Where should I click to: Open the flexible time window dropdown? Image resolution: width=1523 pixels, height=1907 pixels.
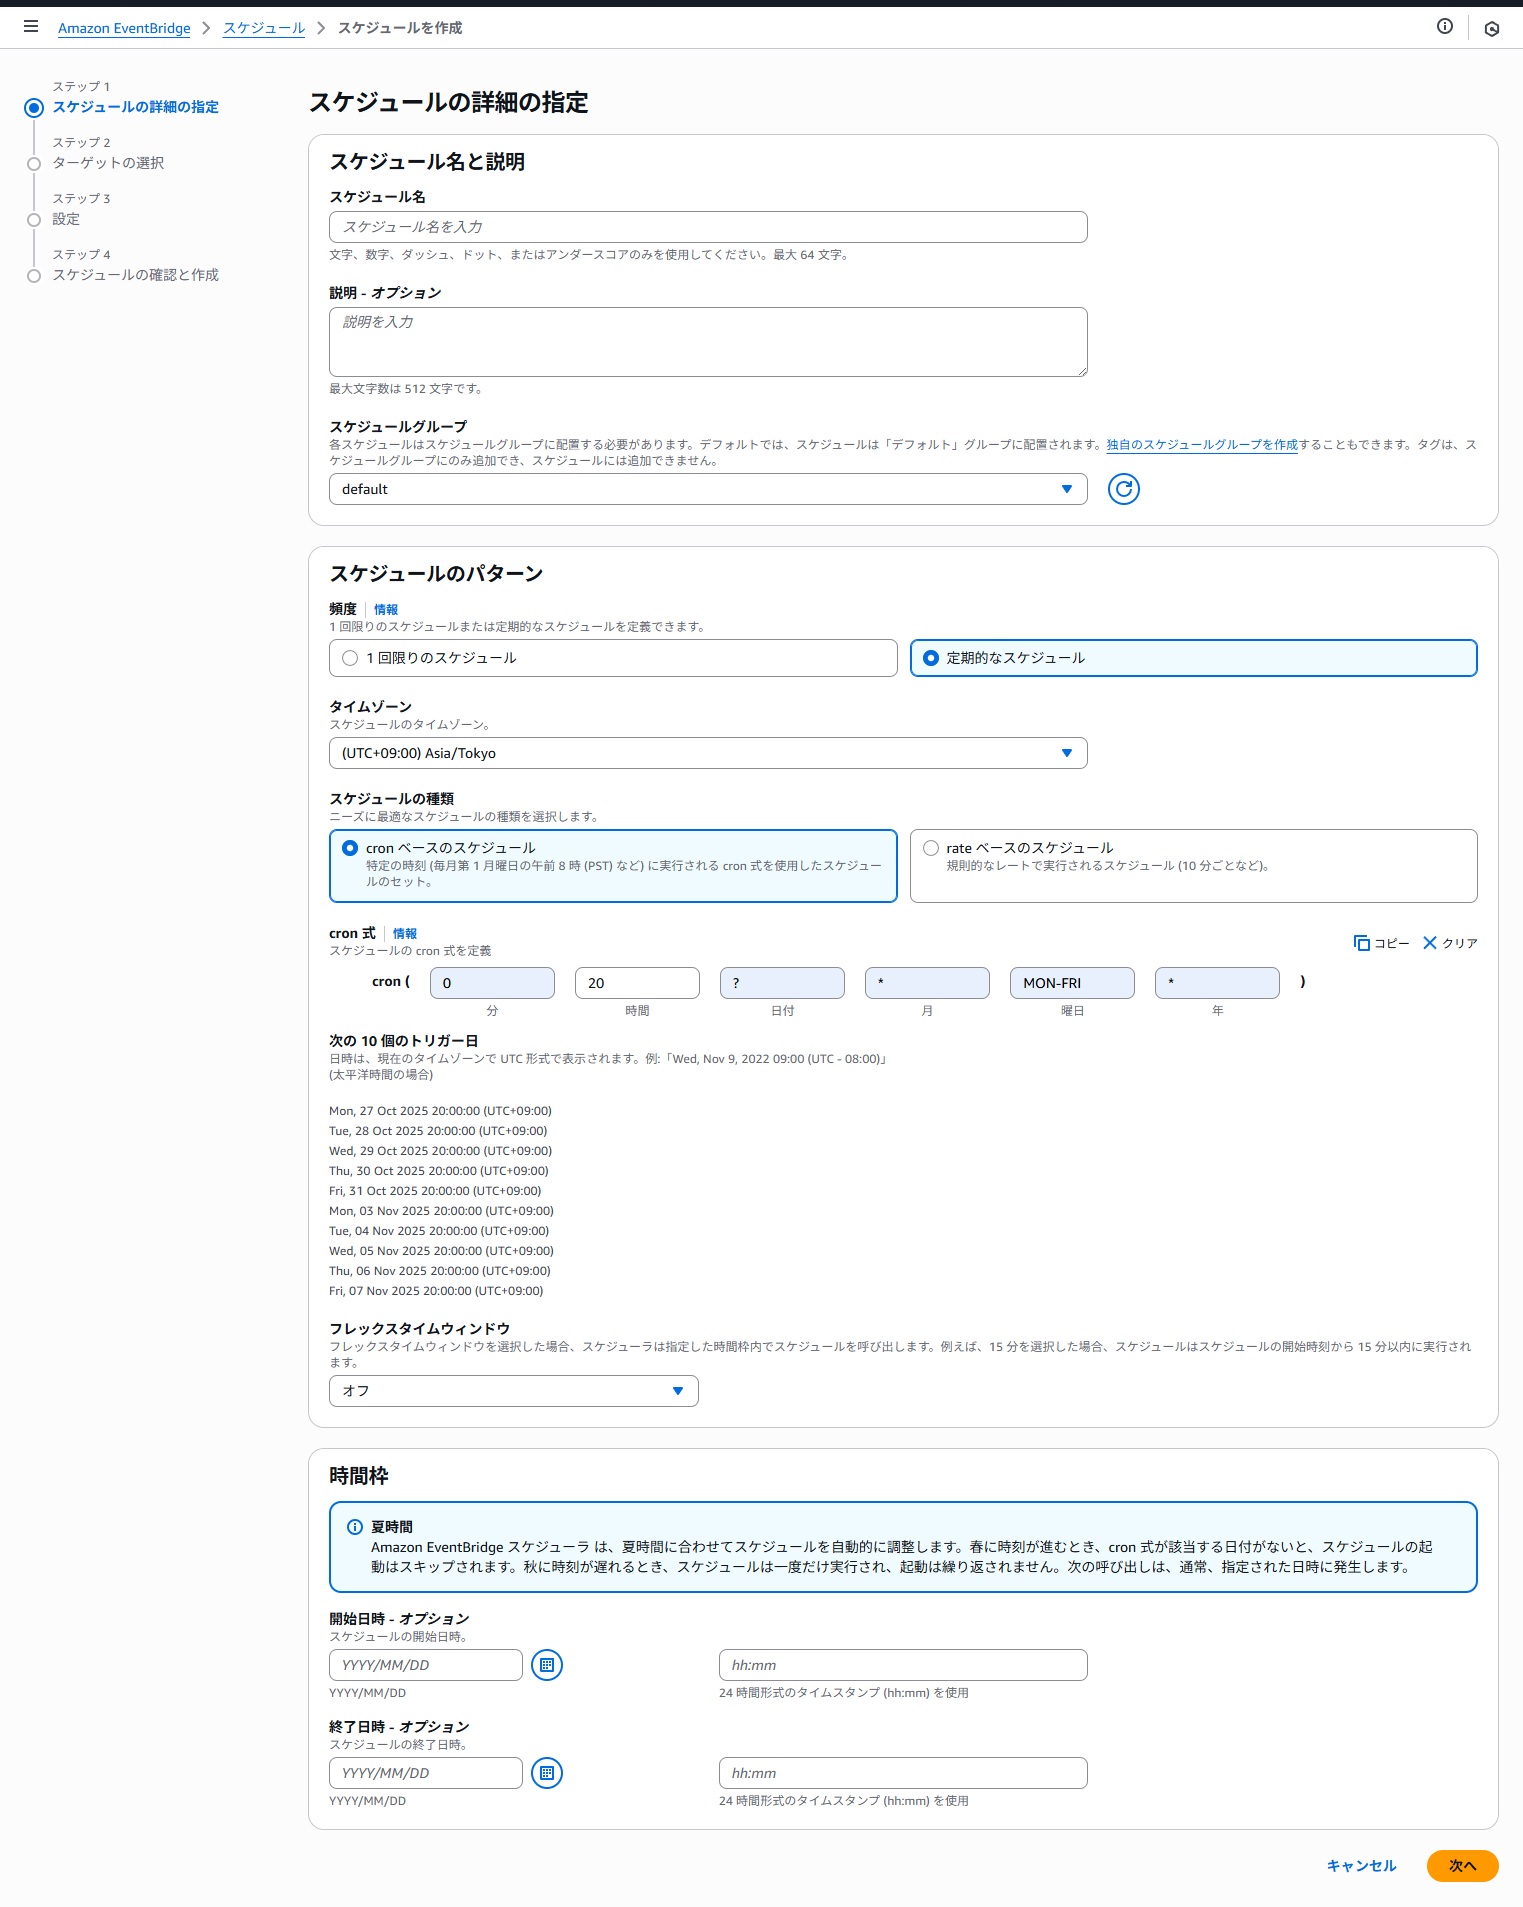pos(513,1391)
